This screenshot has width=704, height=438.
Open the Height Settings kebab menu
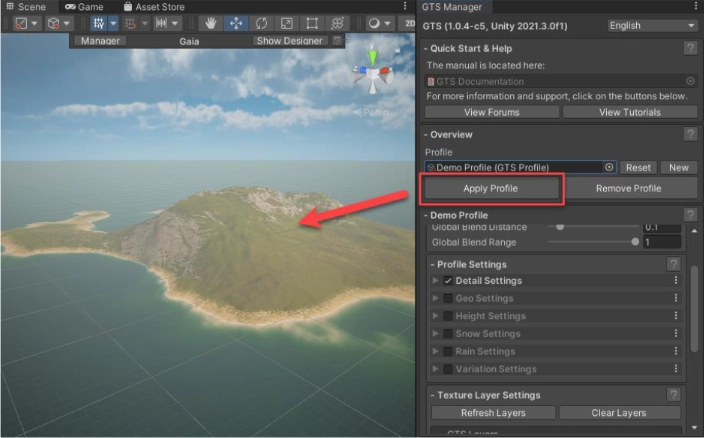tap(676, 316)
